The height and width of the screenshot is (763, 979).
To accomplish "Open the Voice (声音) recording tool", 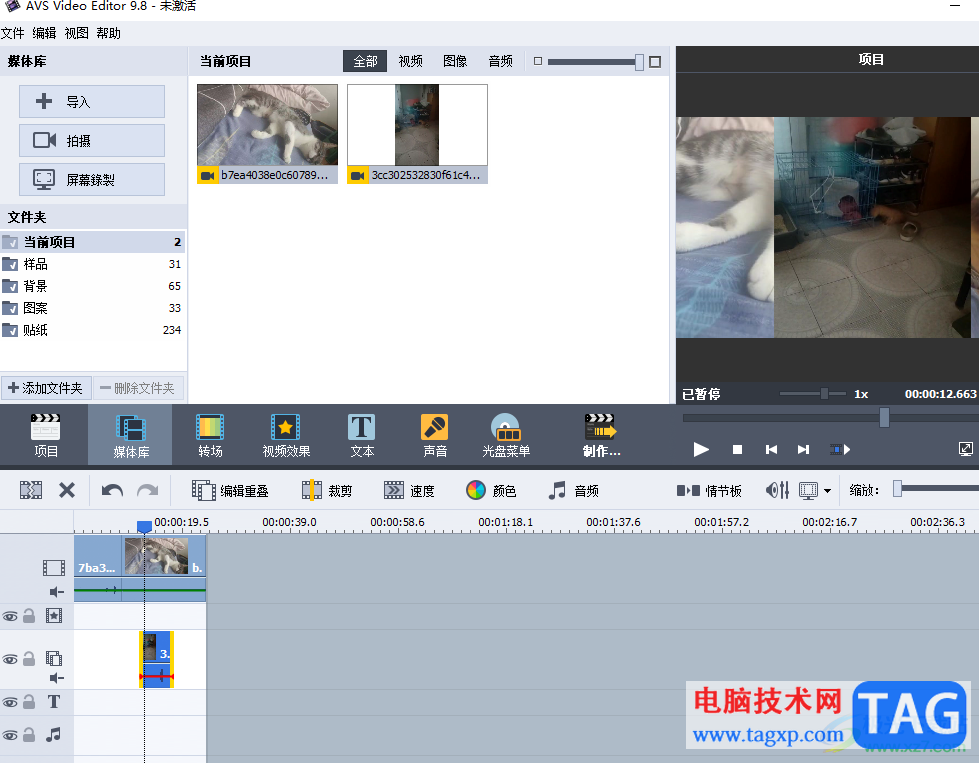I will tap(435, 435).
